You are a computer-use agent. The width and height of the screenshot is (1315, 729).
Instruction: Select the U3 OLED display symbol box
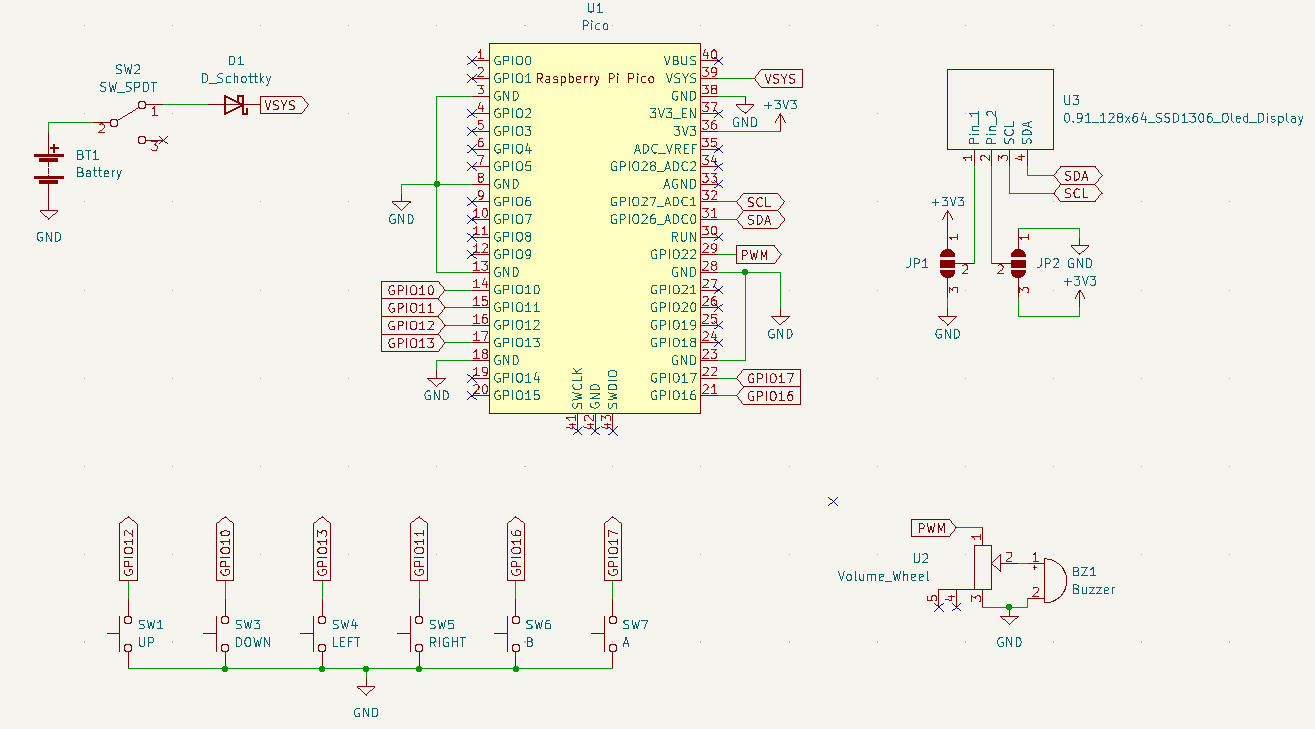pyautogui.click(x=1000, y=109)
